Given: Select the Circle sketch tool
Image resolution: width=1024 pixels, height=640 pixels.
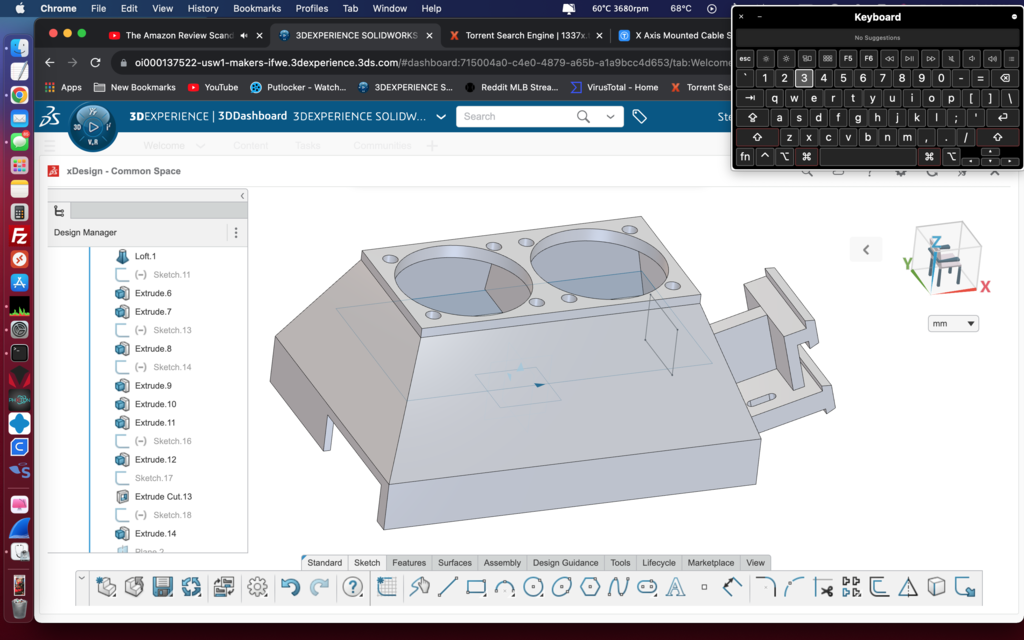Looking at the screenshot, I should click(534, 586).
